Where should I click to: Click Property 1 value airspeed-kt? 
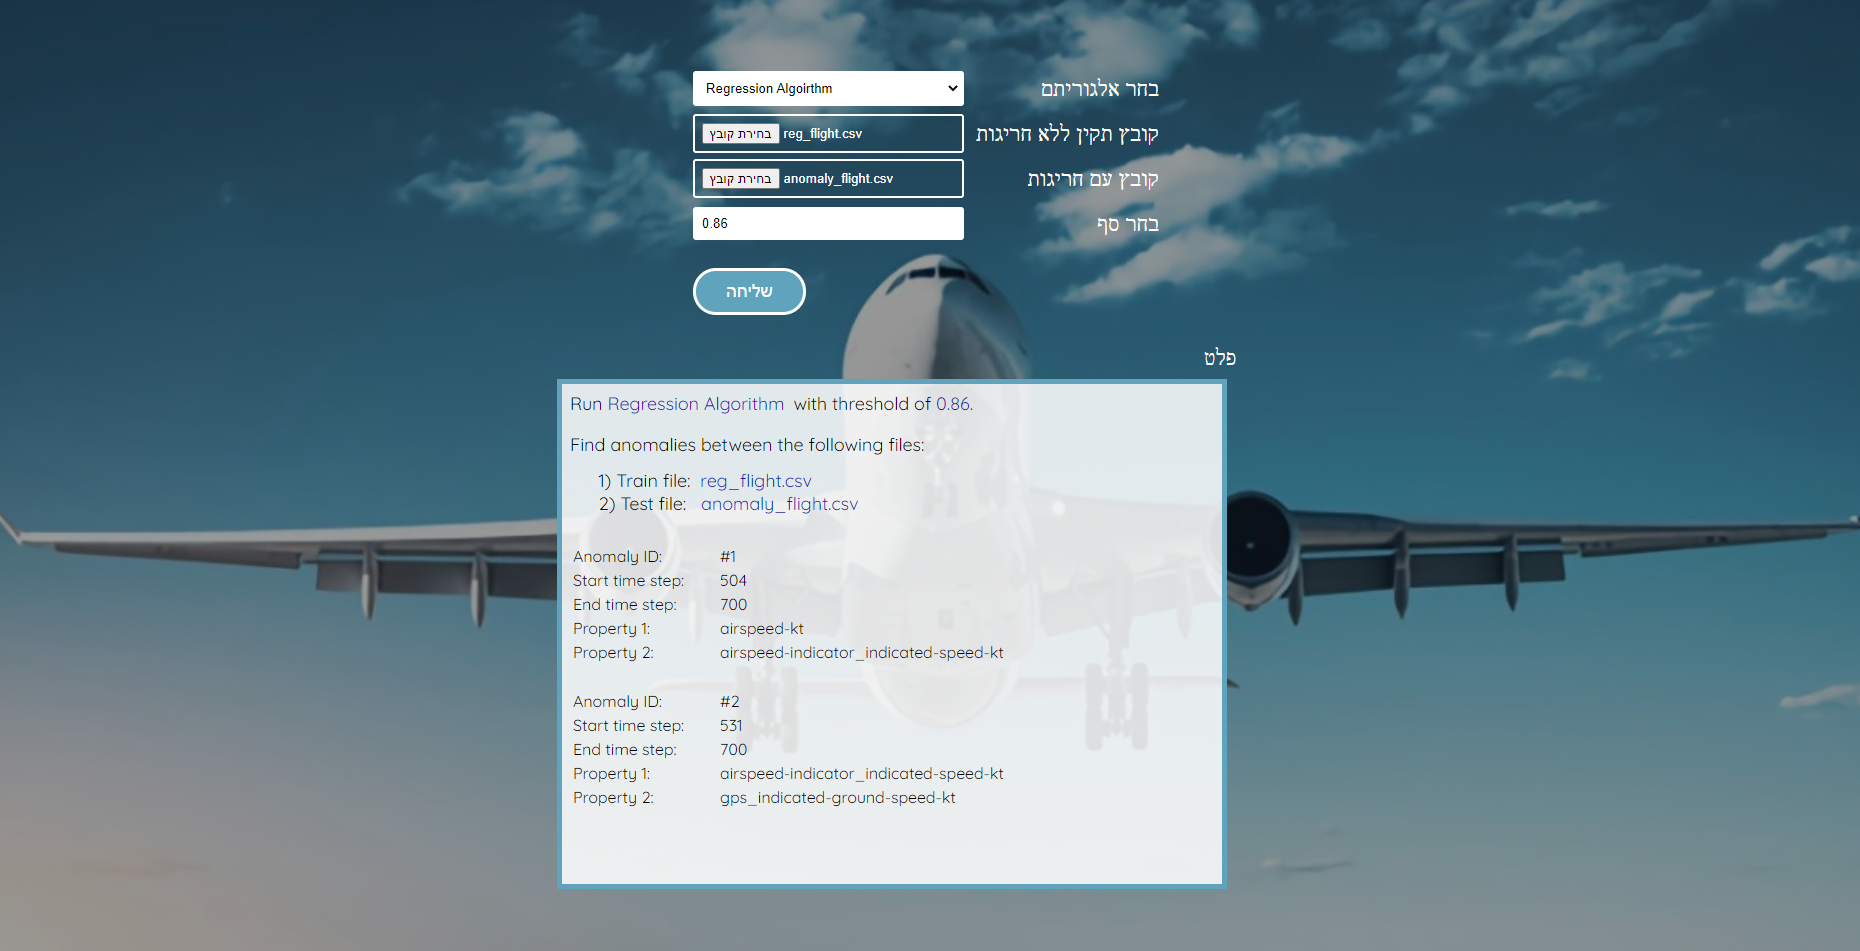(762, 629)
